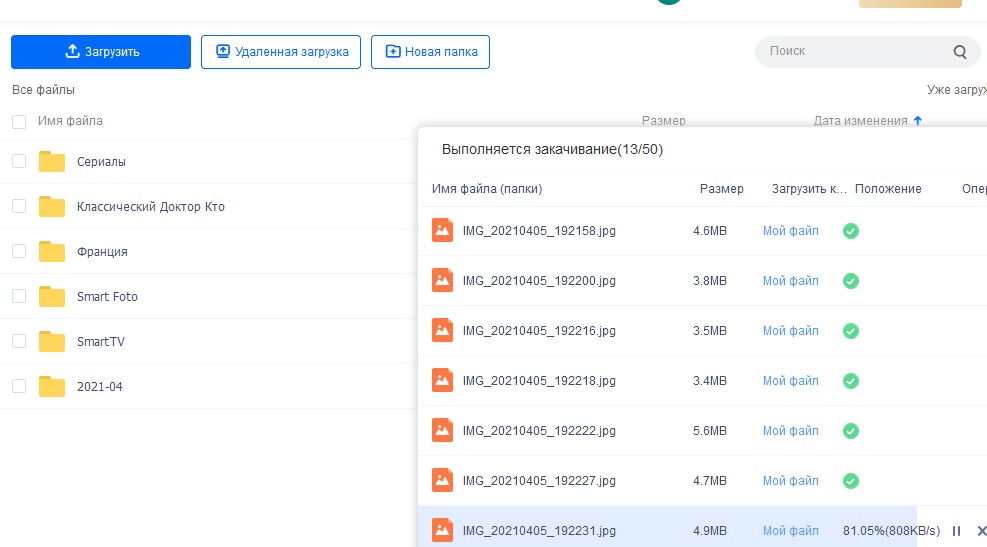Click image icon of IMG_20210405_192158.jpg
987x547 pixels.
[x=442, y=230]
